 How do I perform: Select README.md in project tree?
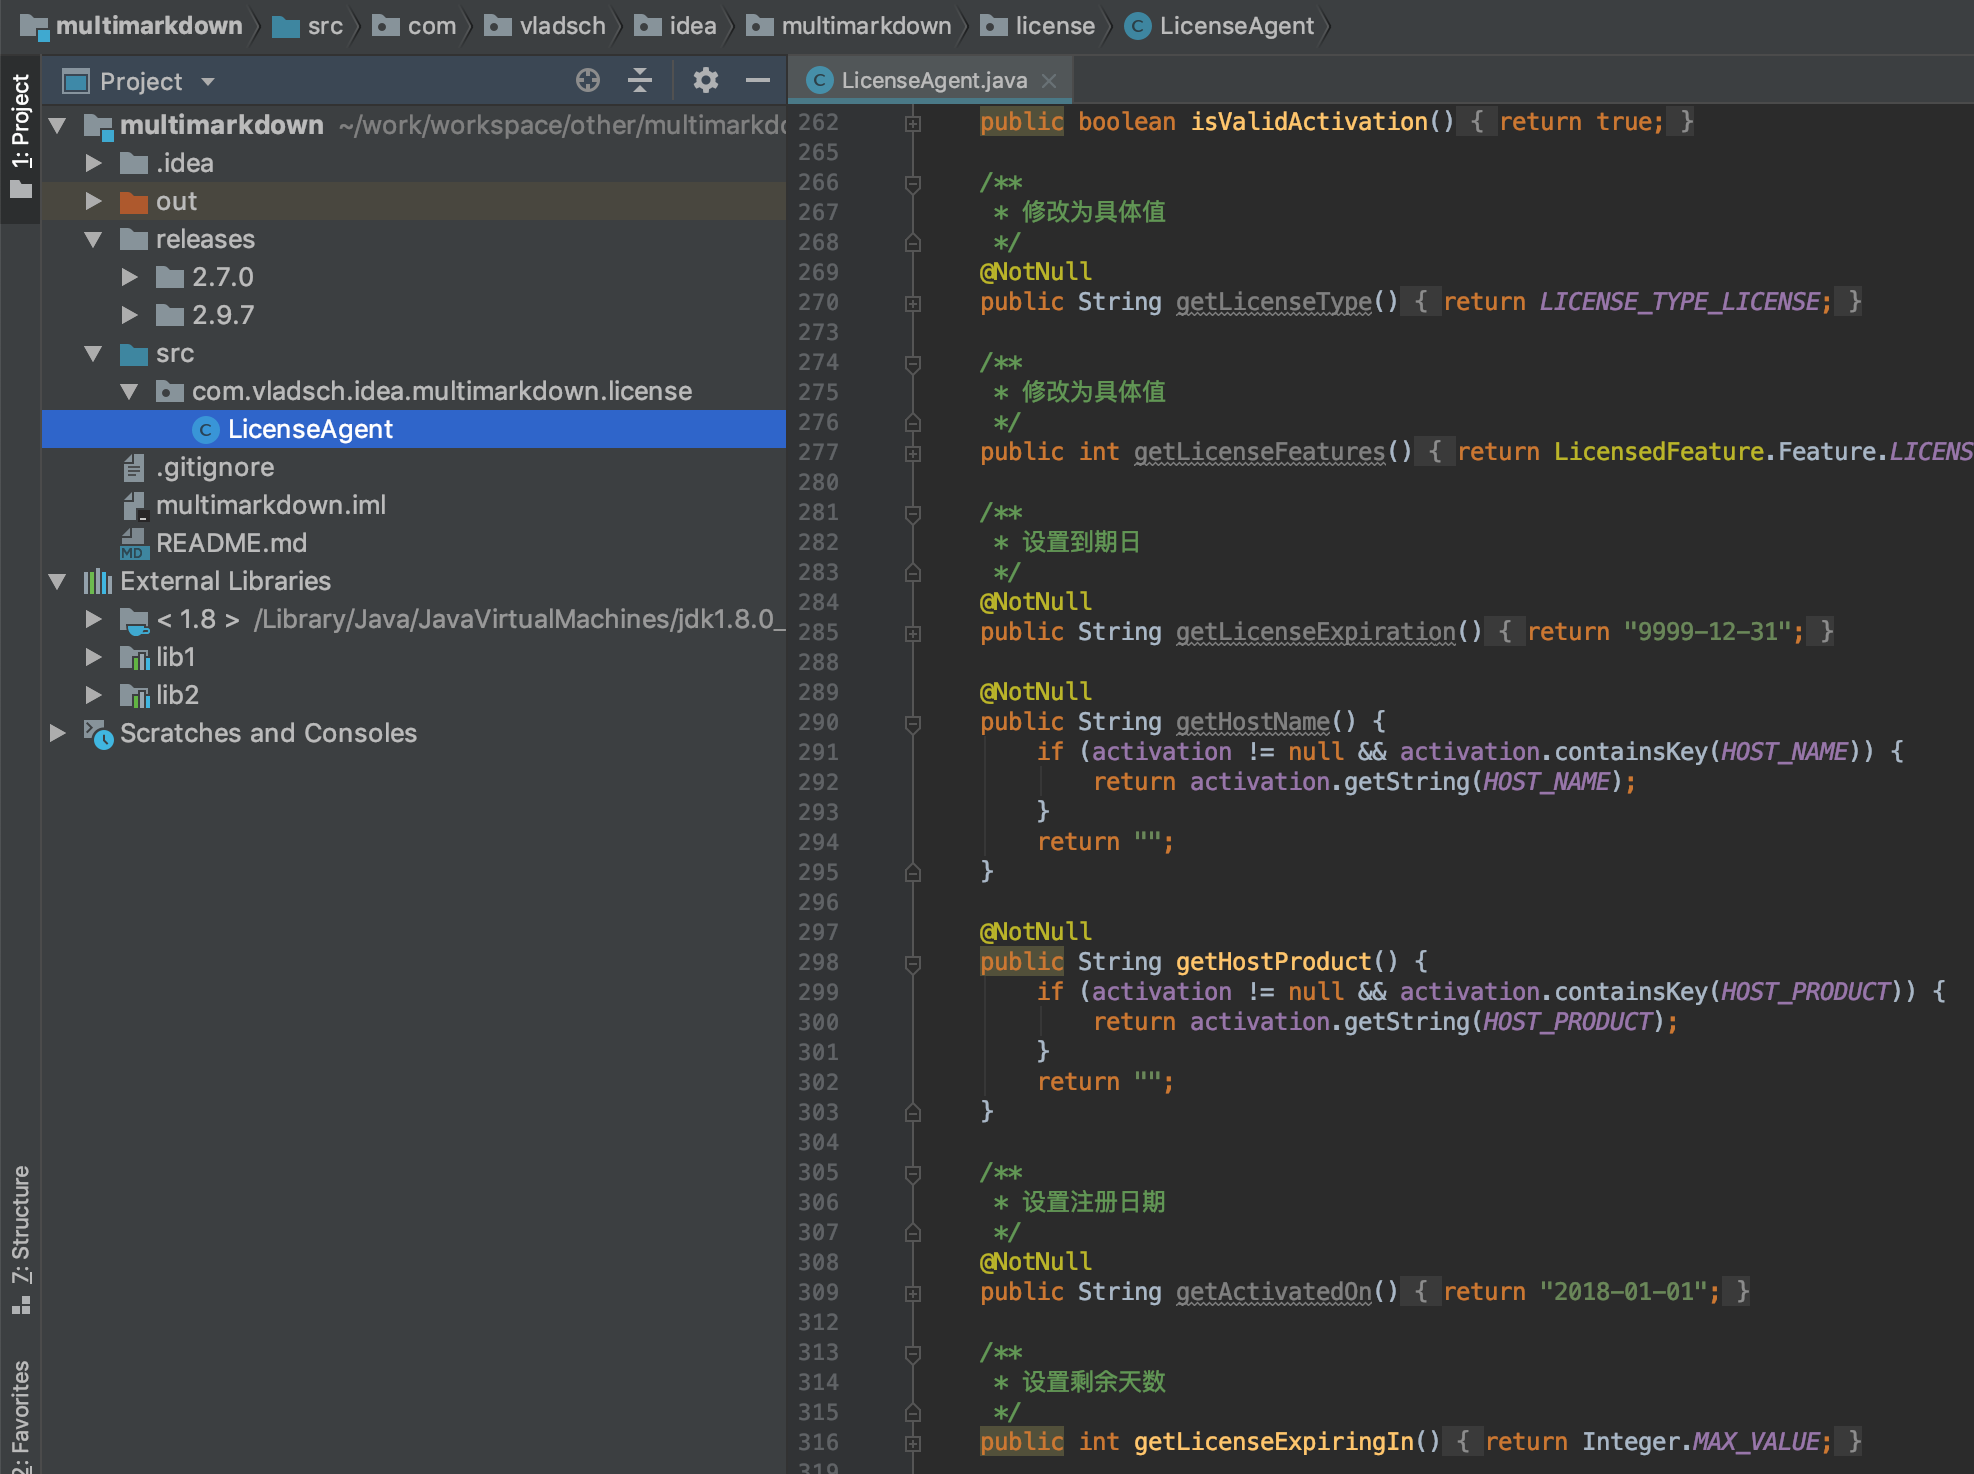tap(231, 543)
